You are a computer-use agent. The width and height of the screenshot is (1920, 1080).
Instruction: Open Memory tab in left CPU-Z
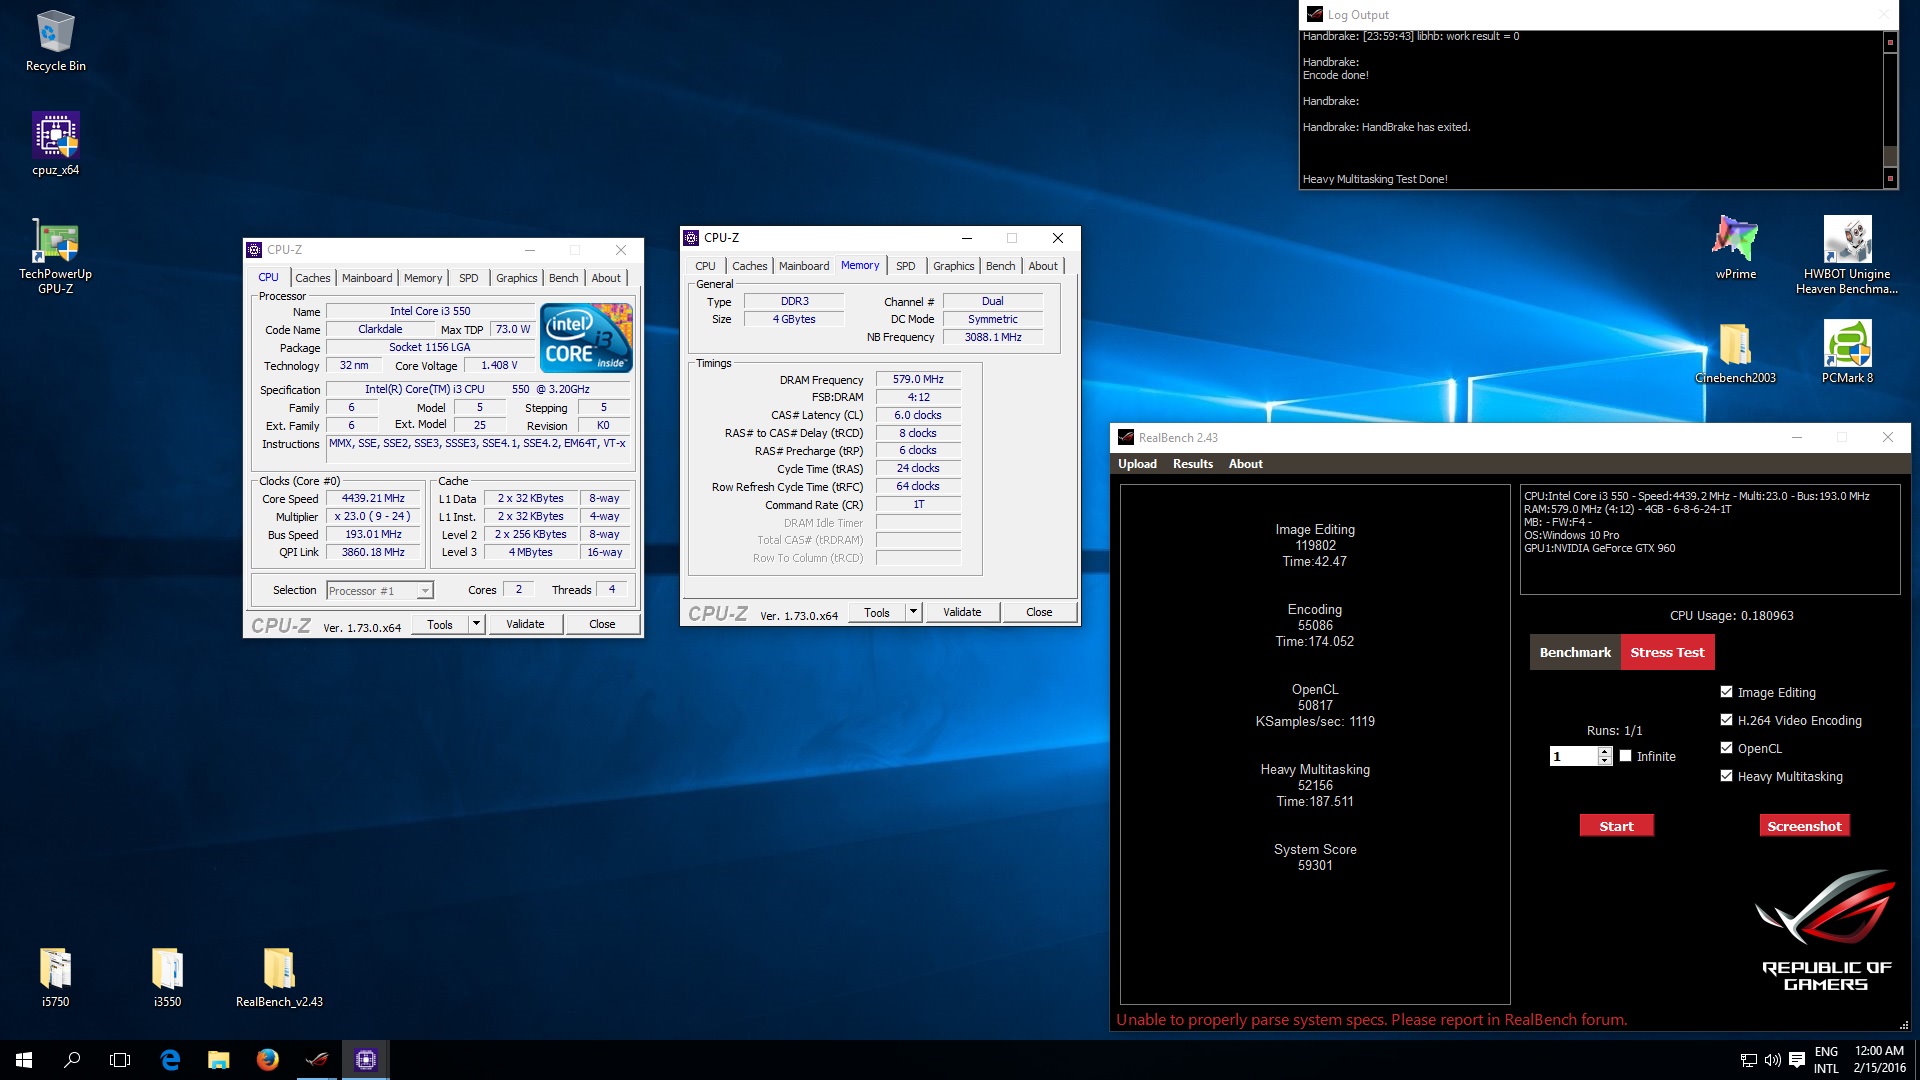tap(422, 278)
